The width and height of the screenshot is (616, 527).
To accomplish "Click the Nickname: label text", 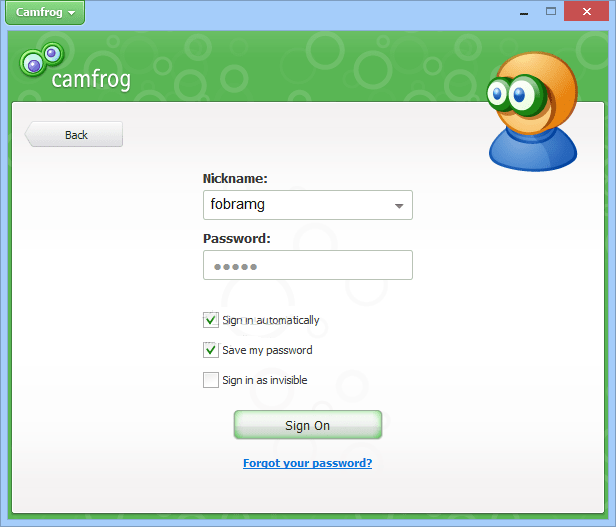I will pyautogui.click(x=235, y=179).
